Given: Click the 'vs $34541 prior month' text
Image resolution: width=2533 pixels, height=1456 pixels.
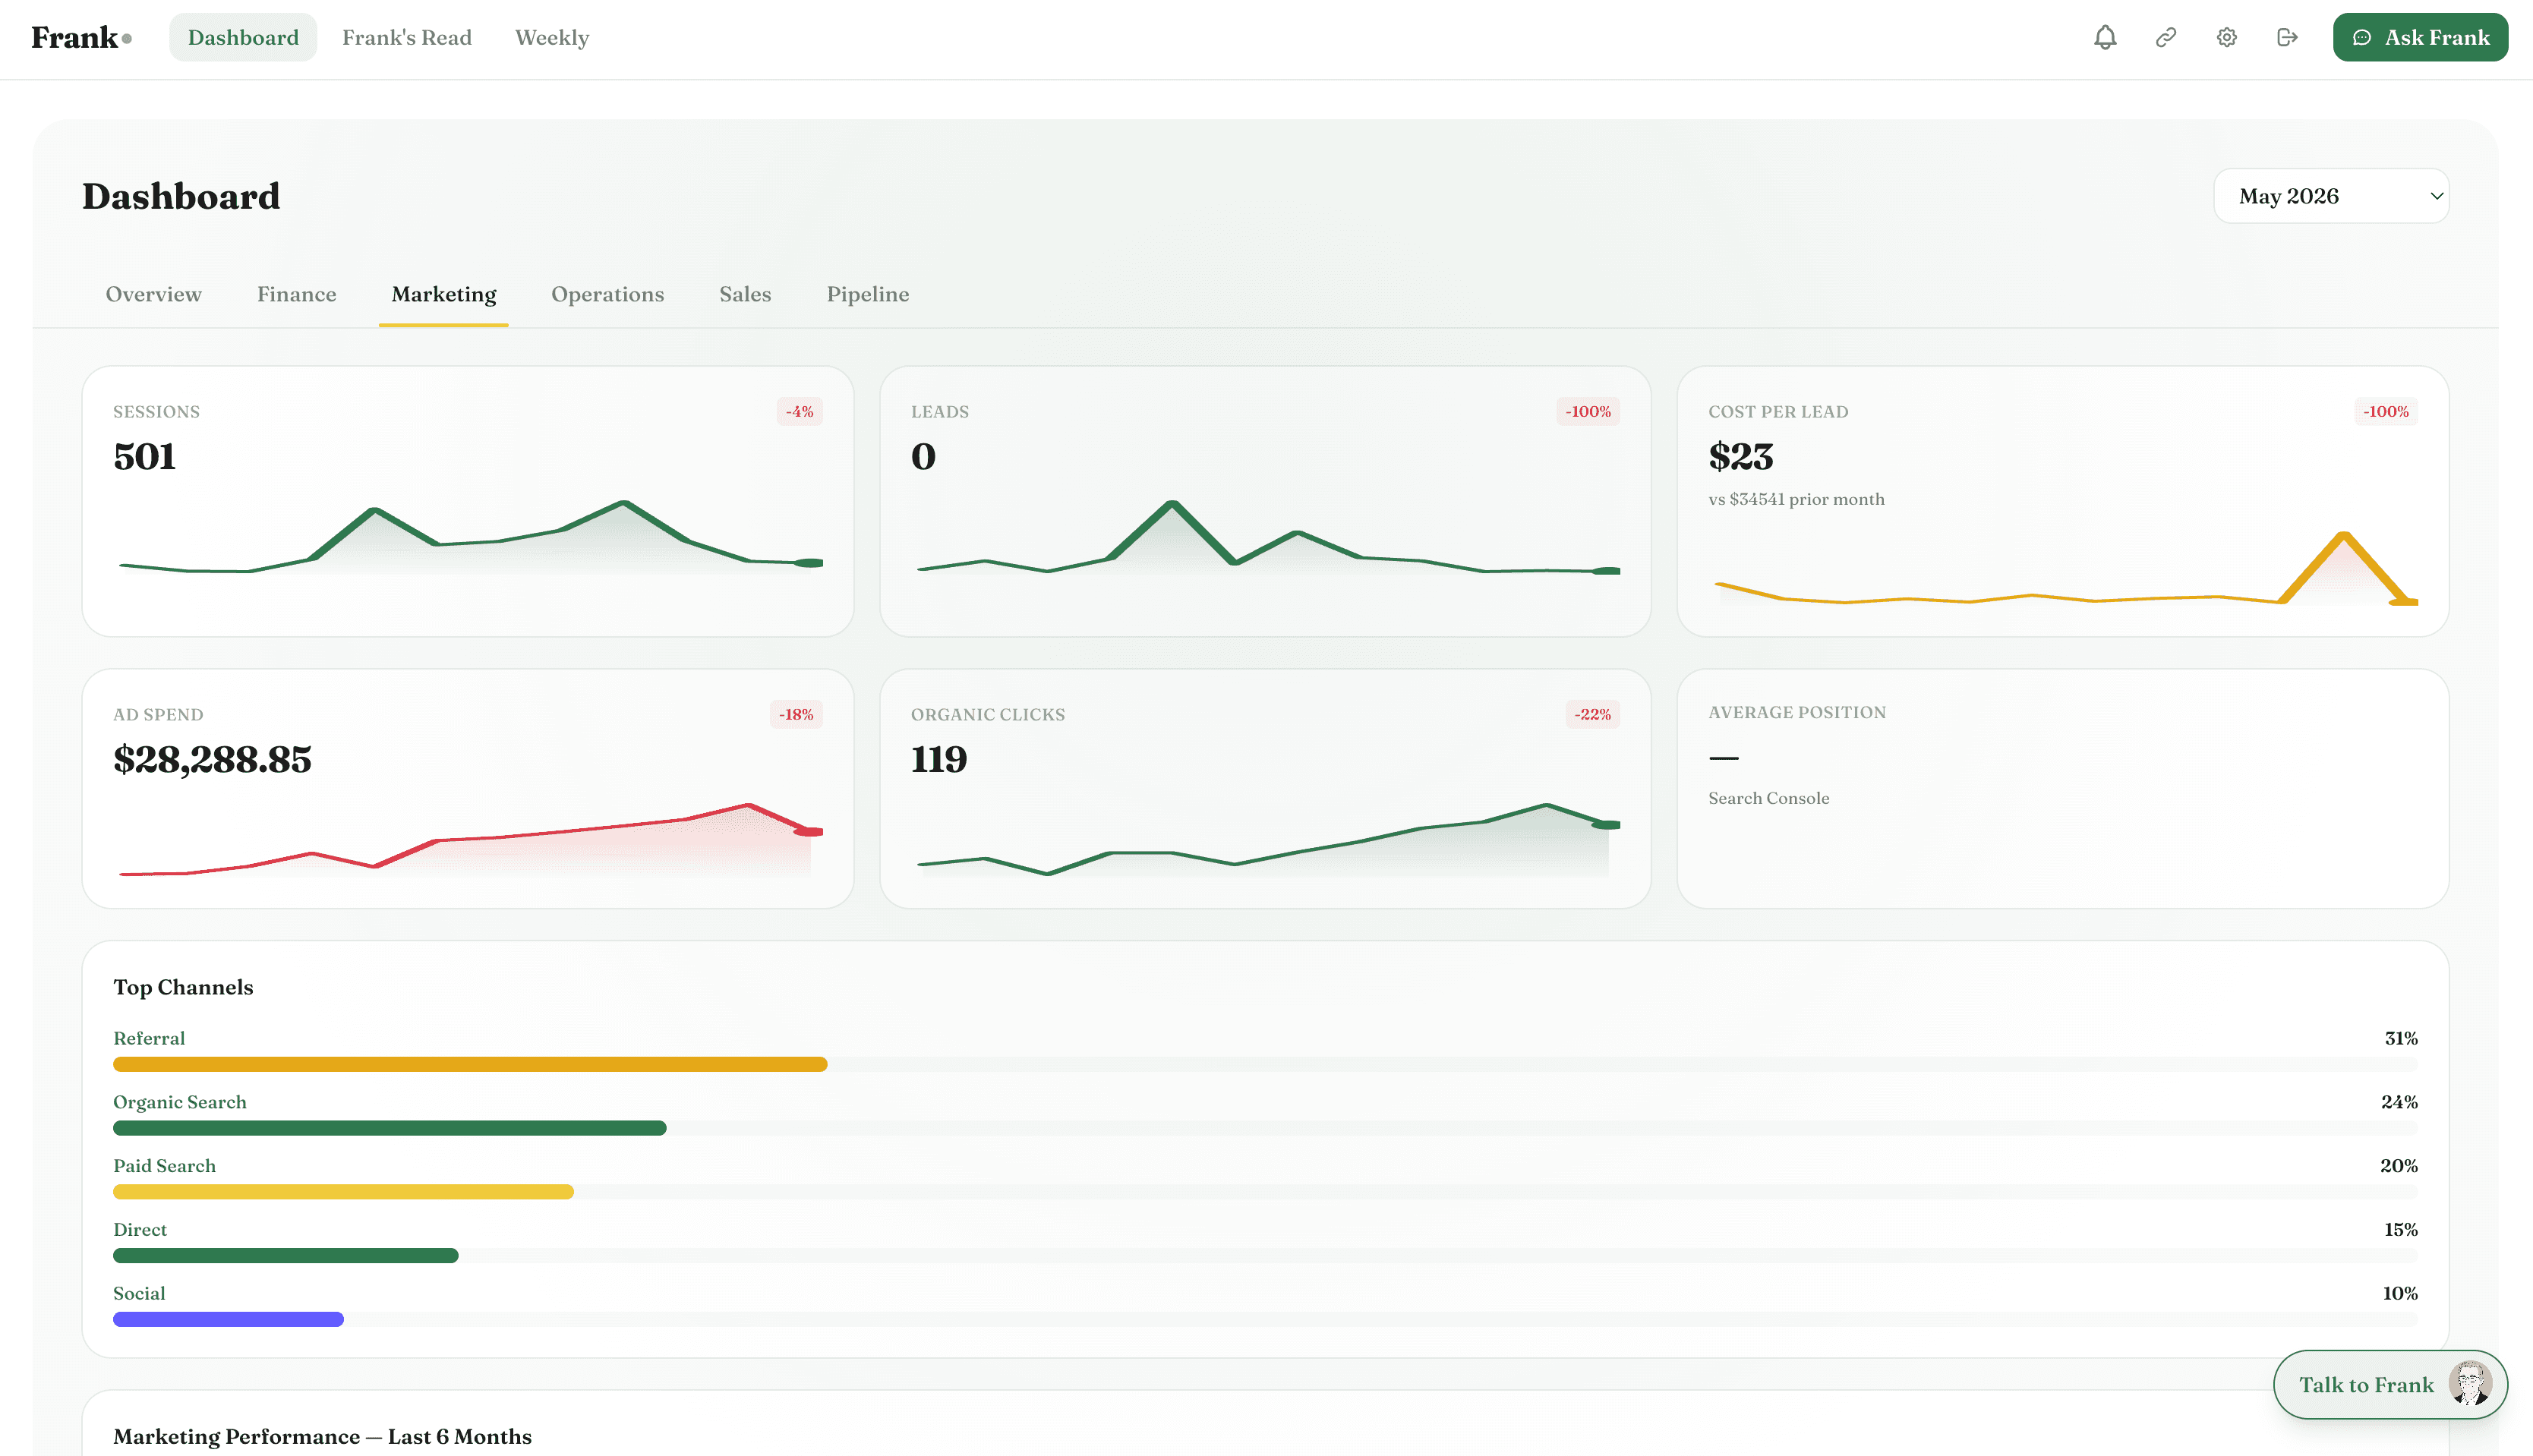Looking at the screenshot, I should tap(1797, 499).
